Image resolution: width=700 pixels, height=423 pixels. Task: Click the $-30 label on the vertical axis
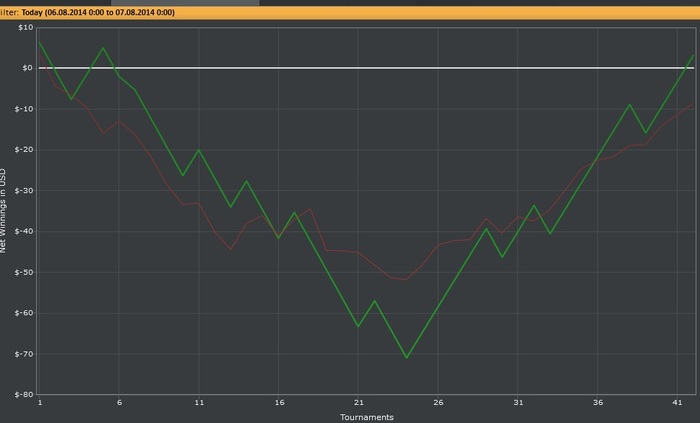[24, 191]
